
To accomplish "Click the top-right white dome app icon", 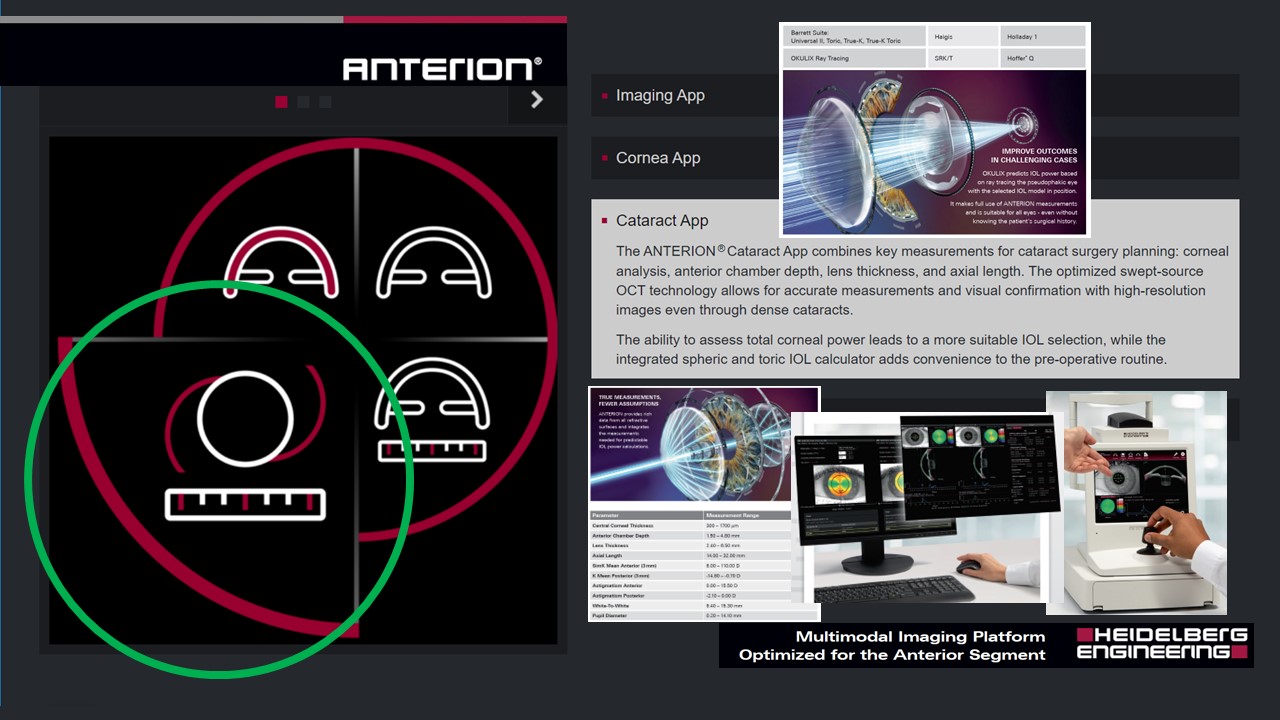I will click(436, 262).
